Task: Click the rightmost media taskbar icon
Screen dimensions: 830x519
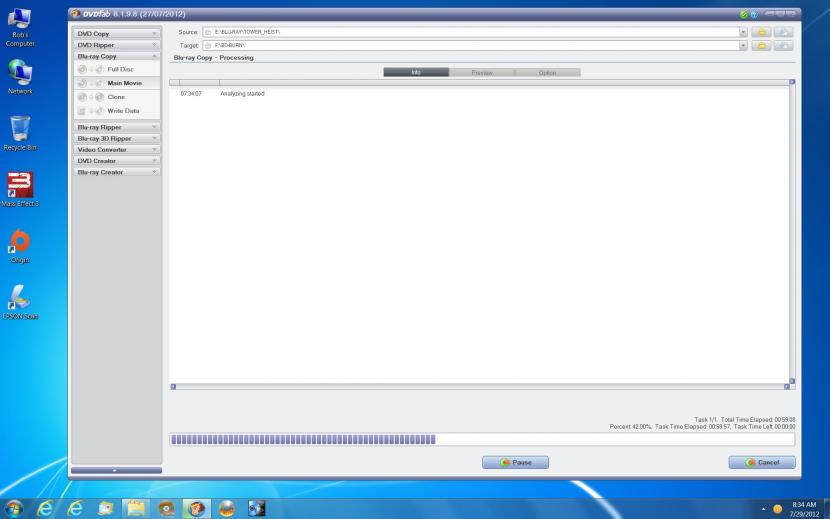Action: point(257,508)
